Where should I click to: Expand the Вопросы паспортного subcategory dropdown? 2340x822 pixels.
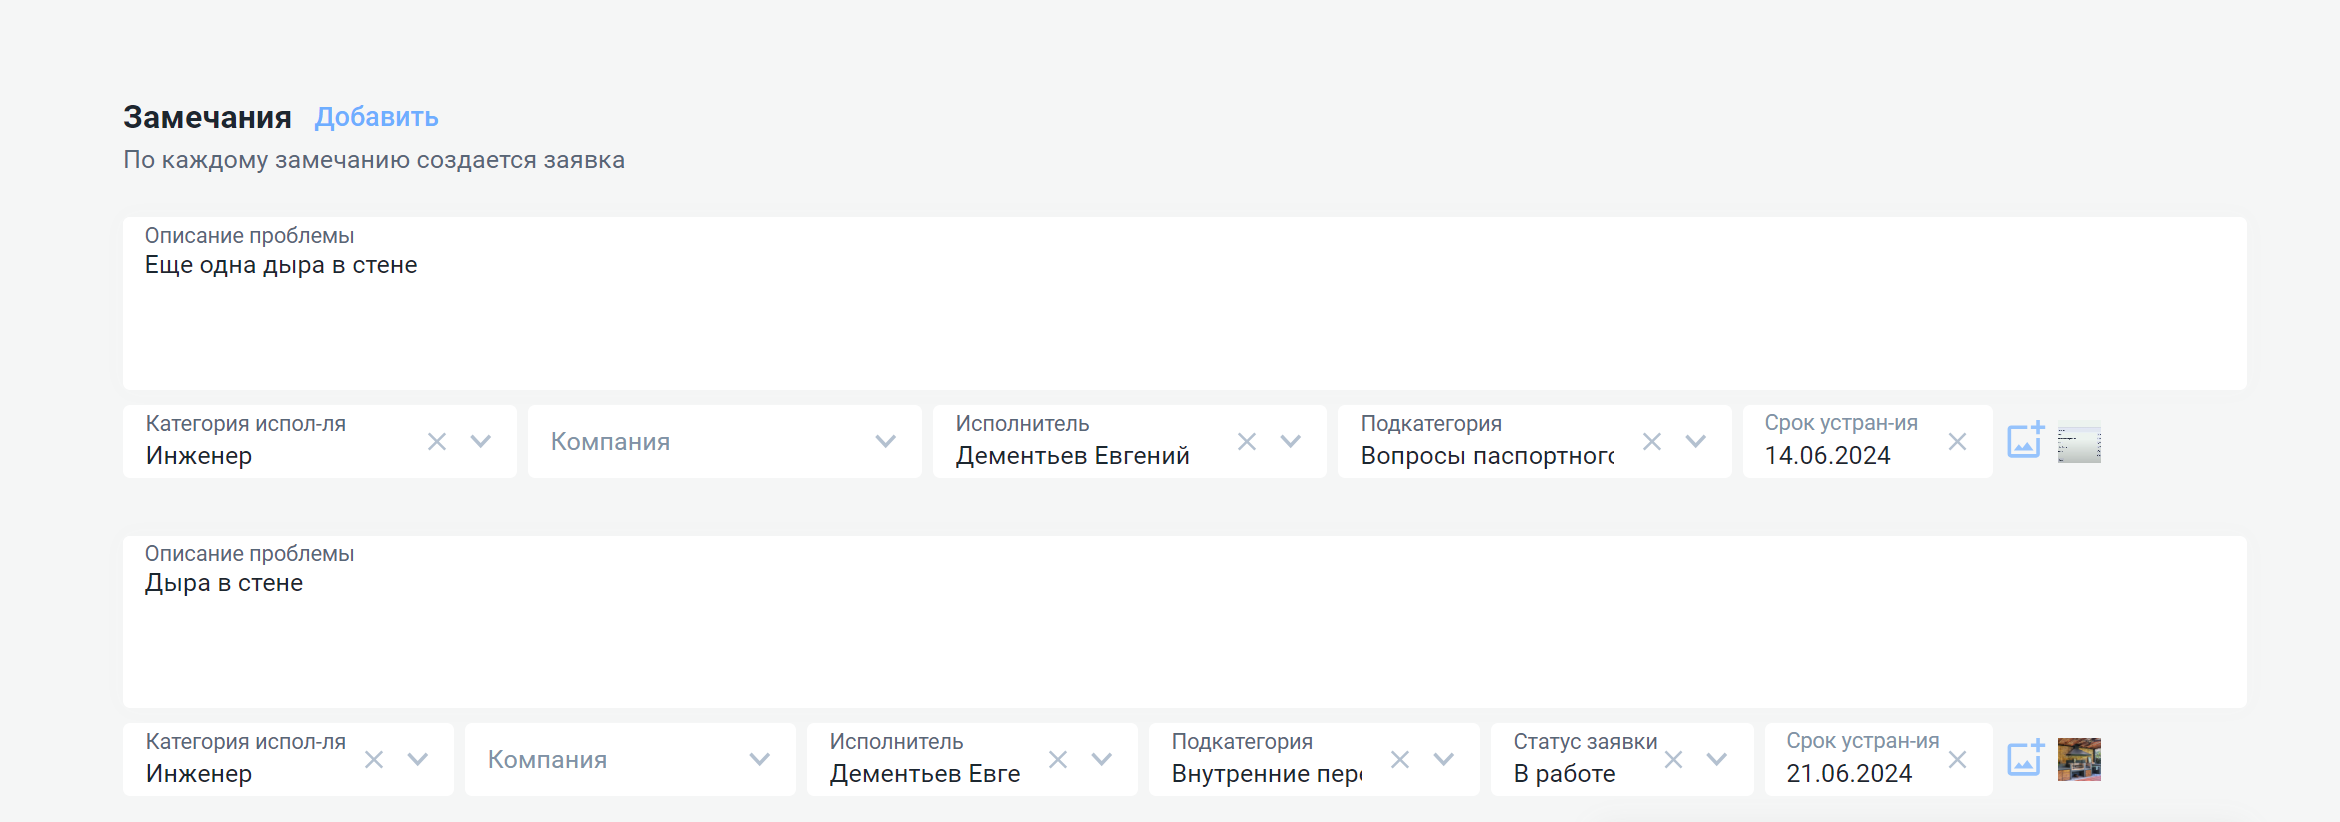1696,442
